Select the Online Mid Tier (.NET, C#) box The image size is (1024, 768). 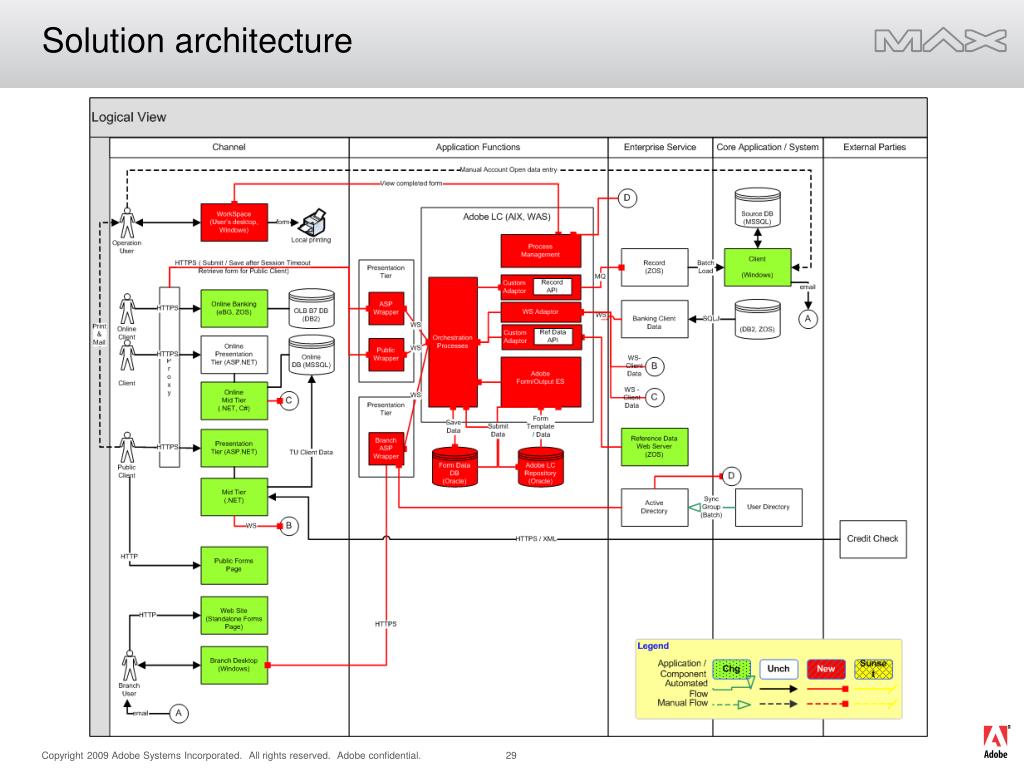[234, 400]
